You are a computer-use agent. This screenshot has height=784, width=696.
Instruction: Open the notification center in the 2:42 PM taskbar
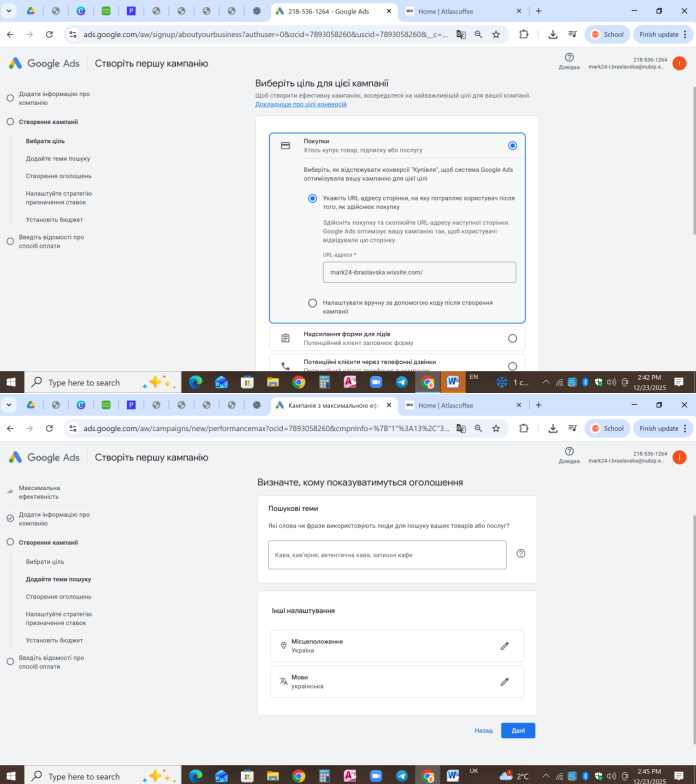pos(678,382)
